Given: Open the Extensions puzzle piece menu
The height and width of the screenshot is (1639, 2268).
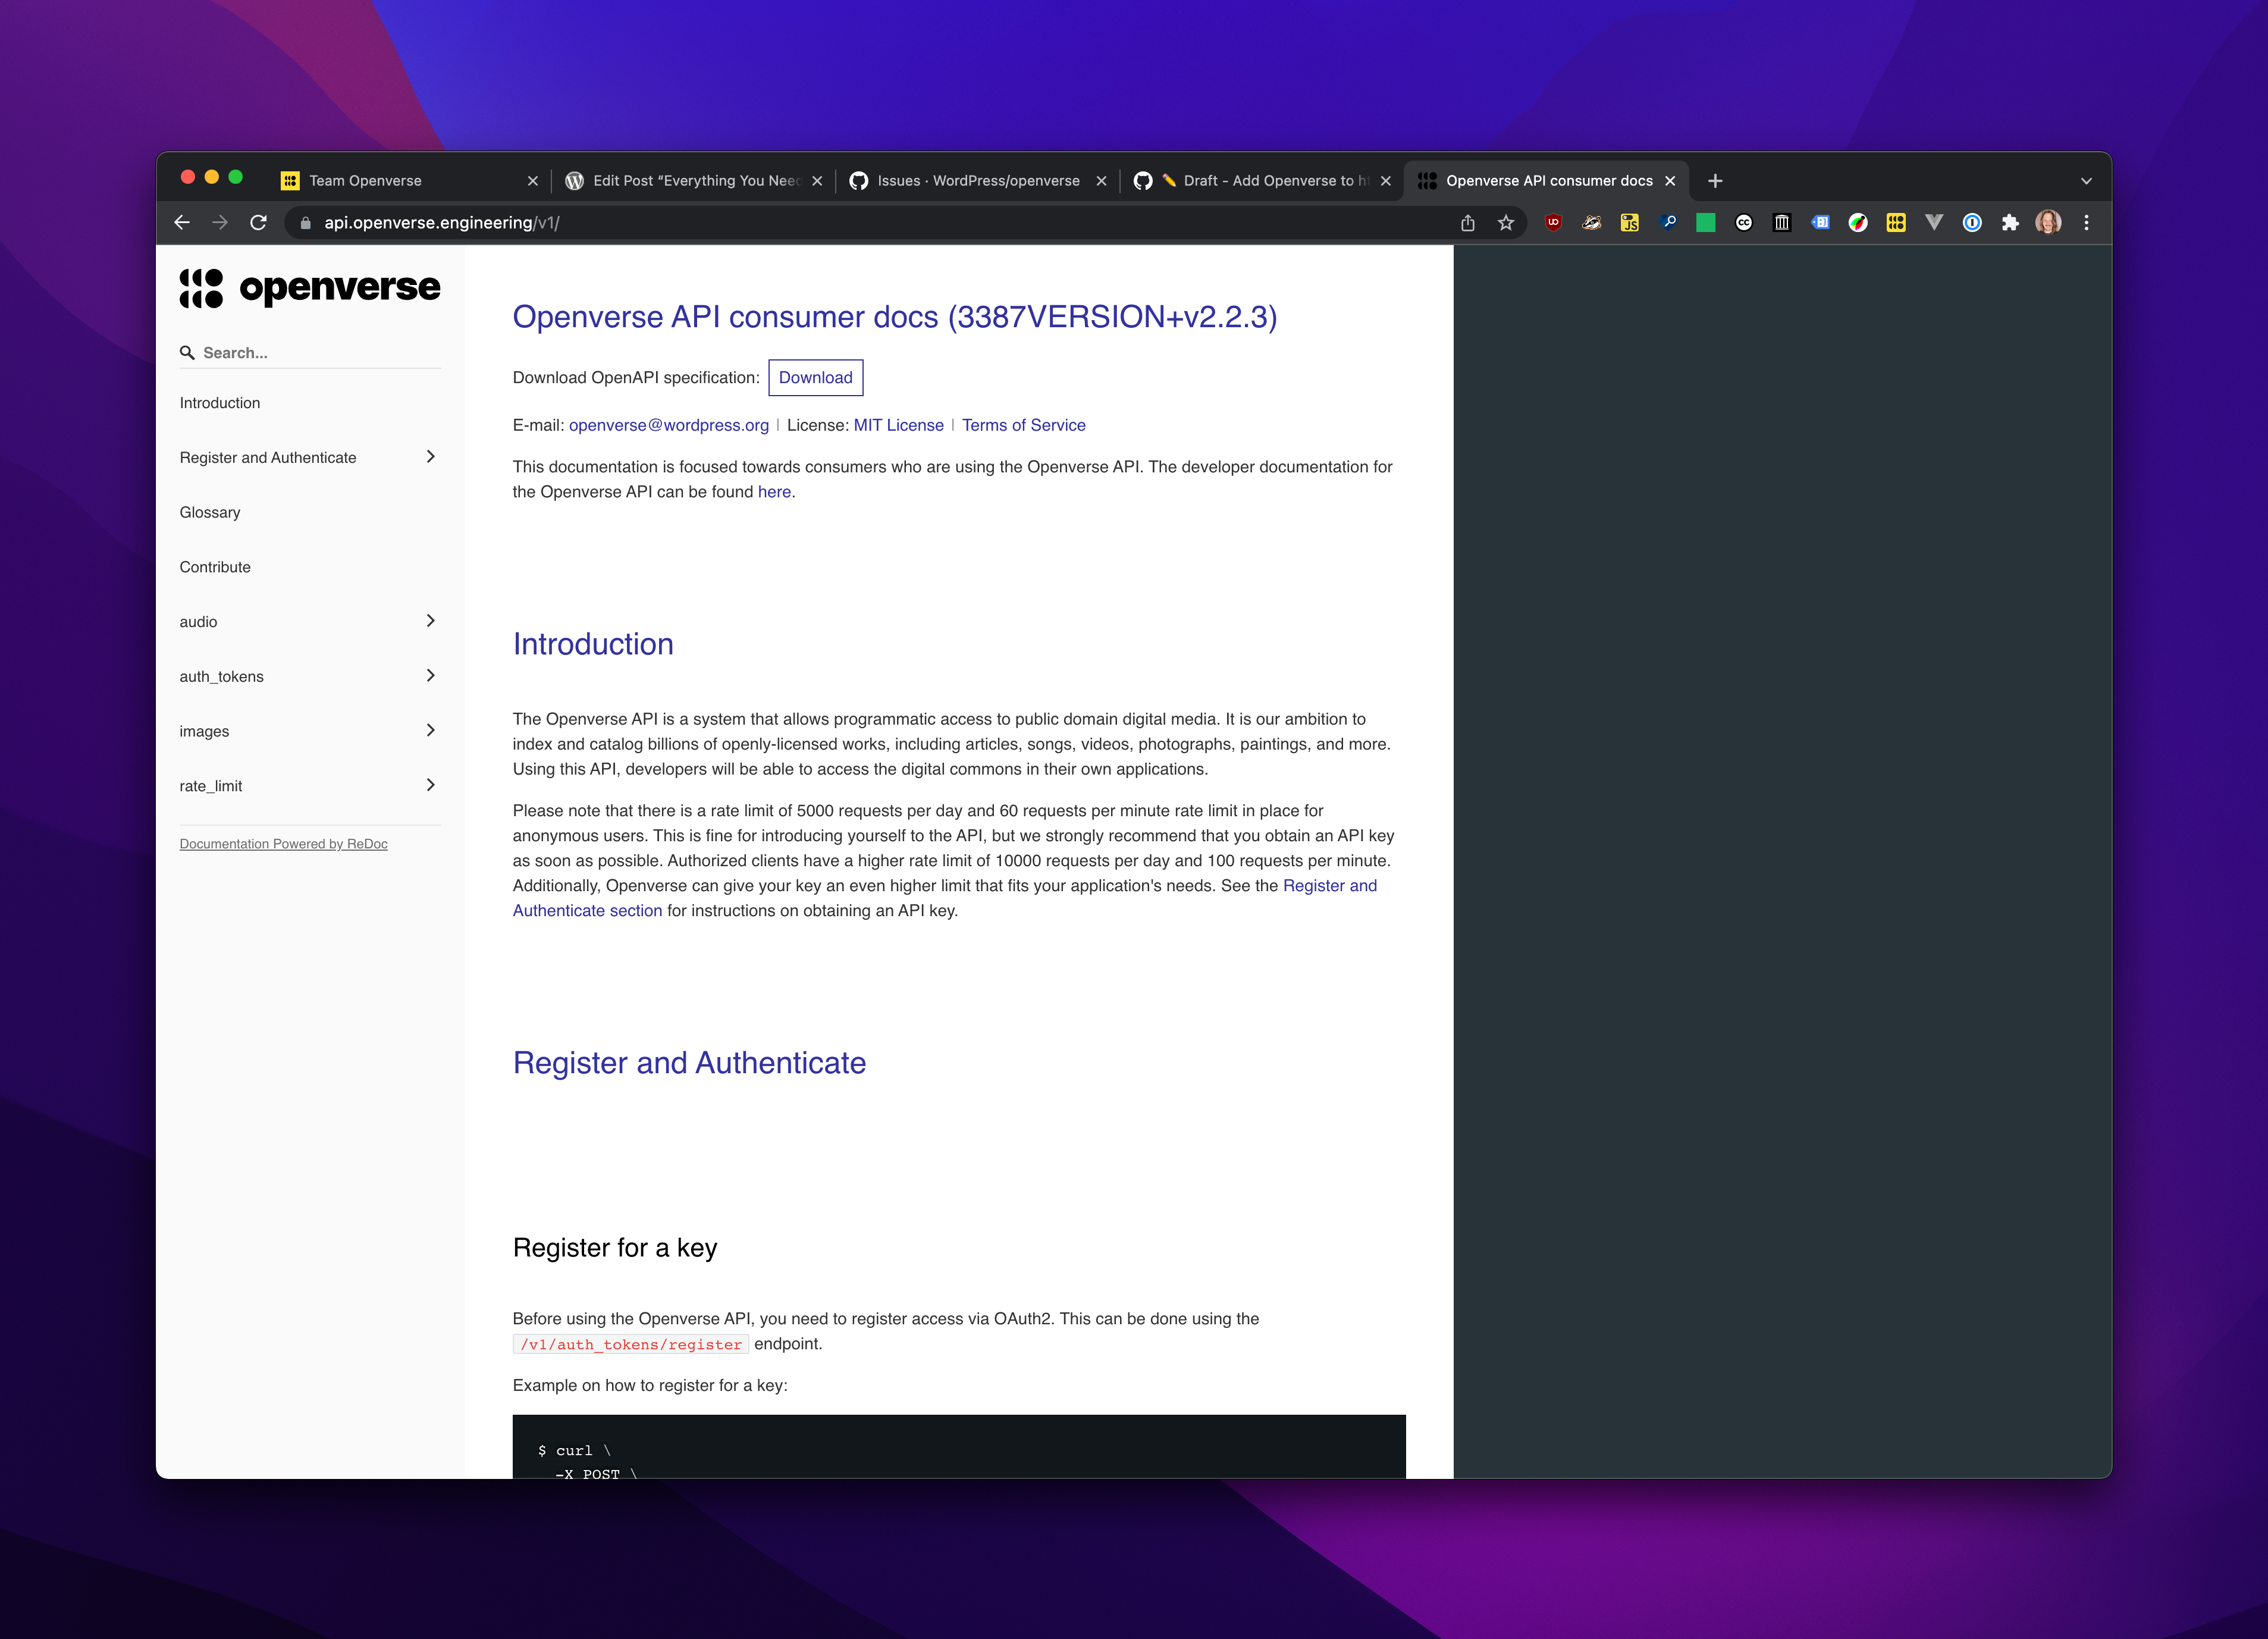Looking at the screenshot, I should pos(2010,223).
